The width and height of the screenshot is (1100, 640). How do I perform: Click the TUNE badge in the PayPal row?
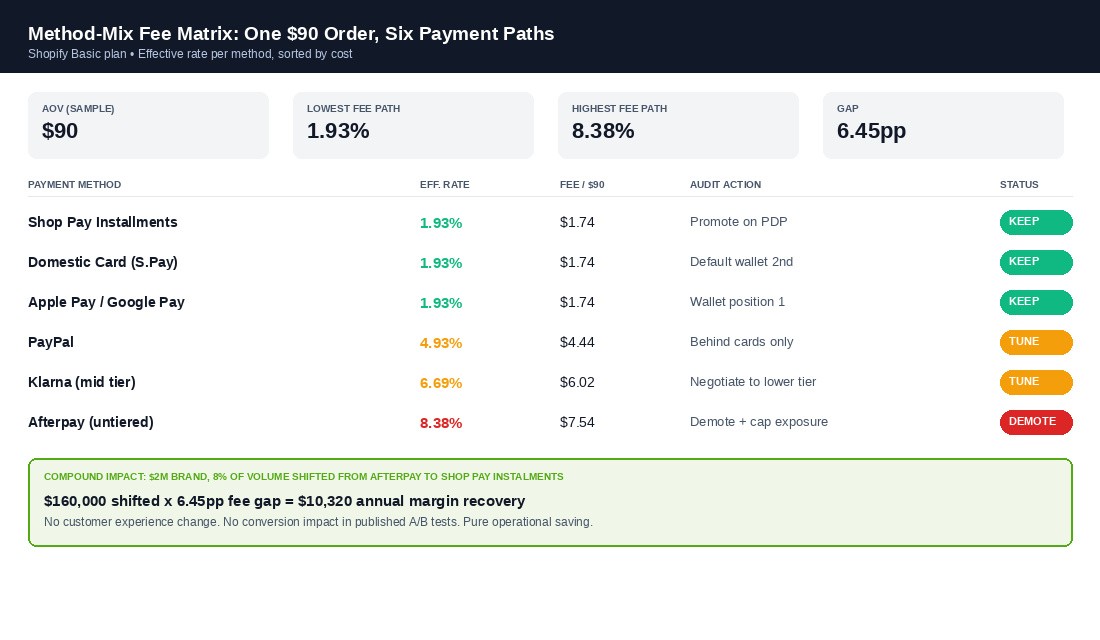click(1035, 342)
